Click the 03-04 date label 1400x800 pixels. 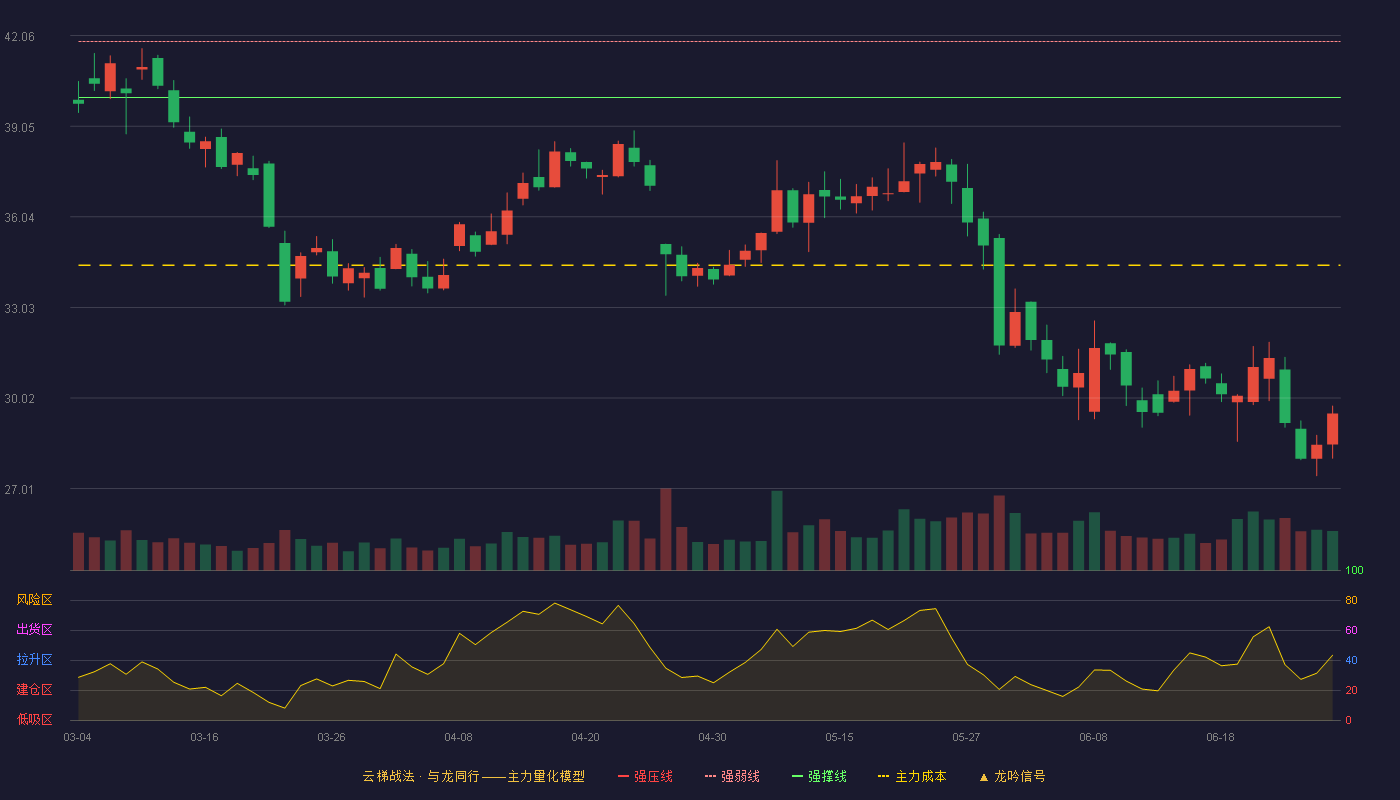pyautogui.click(x=77, y=737)
